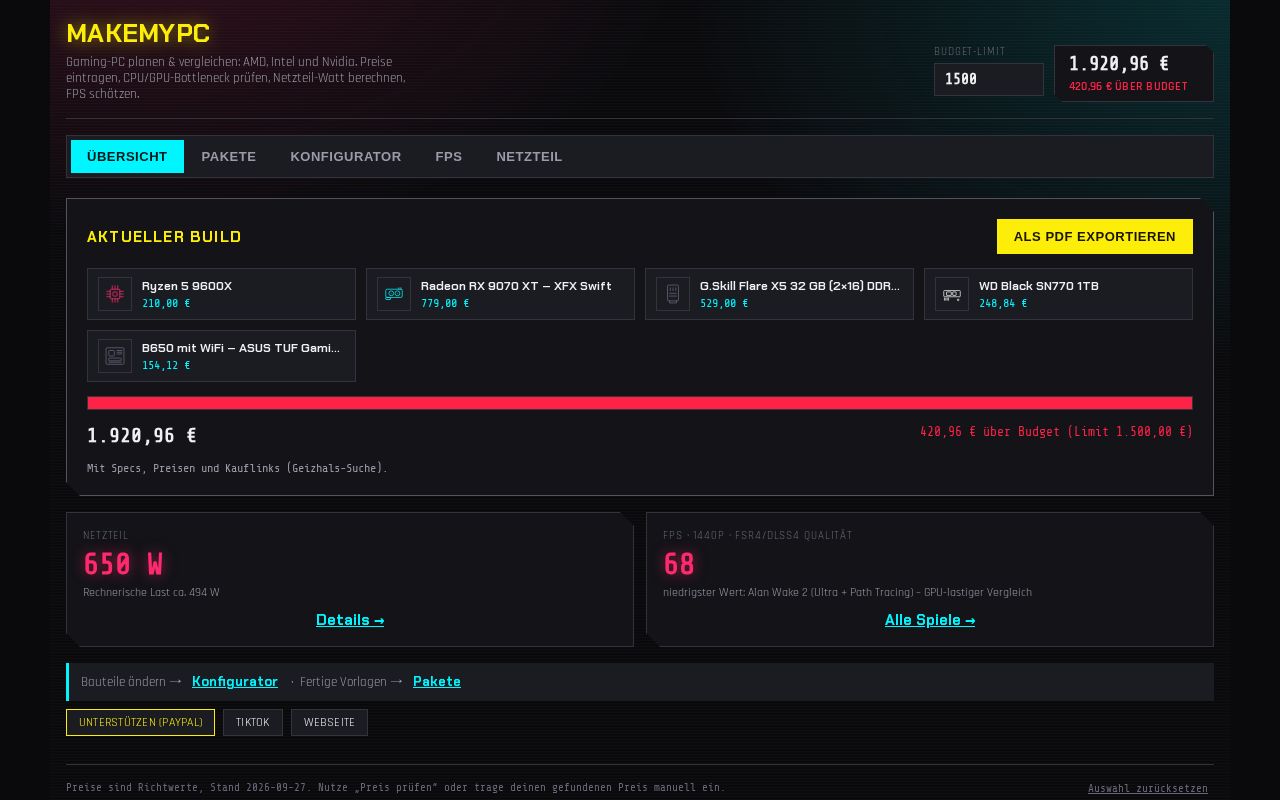Click the RAM icon beside G.Skill Flare X5

[673, 294]
